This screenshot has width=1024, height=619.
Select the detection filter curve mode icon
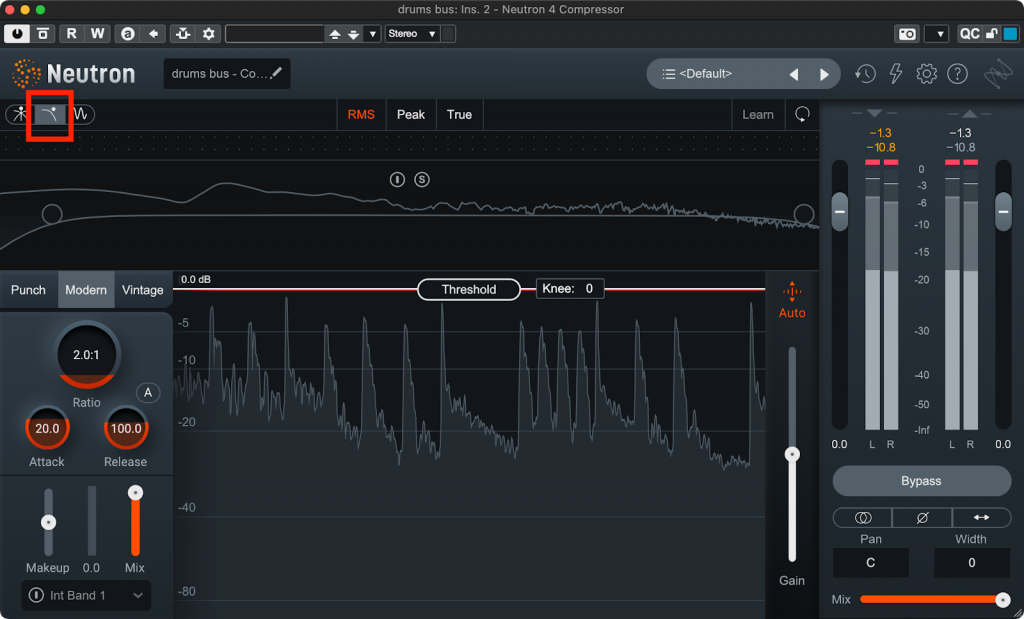tap(50, 114)
